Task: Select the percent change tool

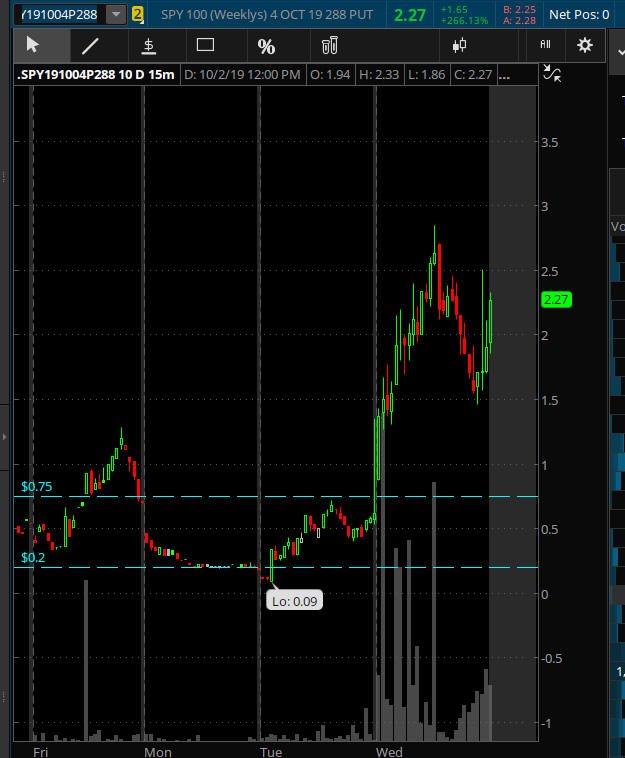Action: pyautogui.click(x=266, y=46)
